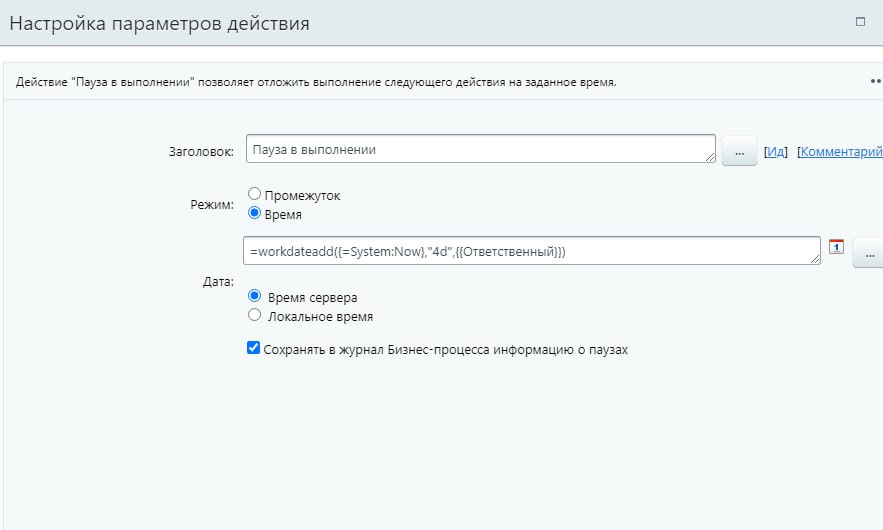Click the Дата label

(x=218, y=282)
